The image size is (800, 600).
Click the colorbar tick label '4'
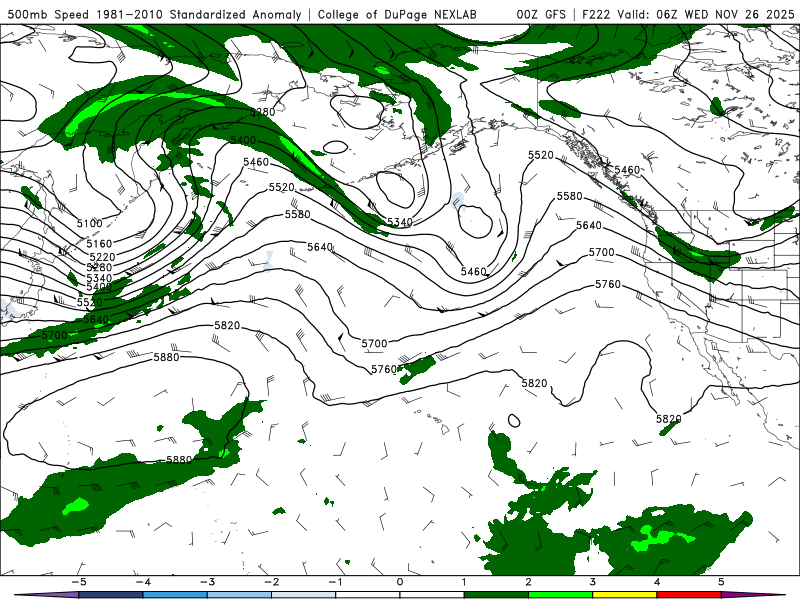point(657,582)
